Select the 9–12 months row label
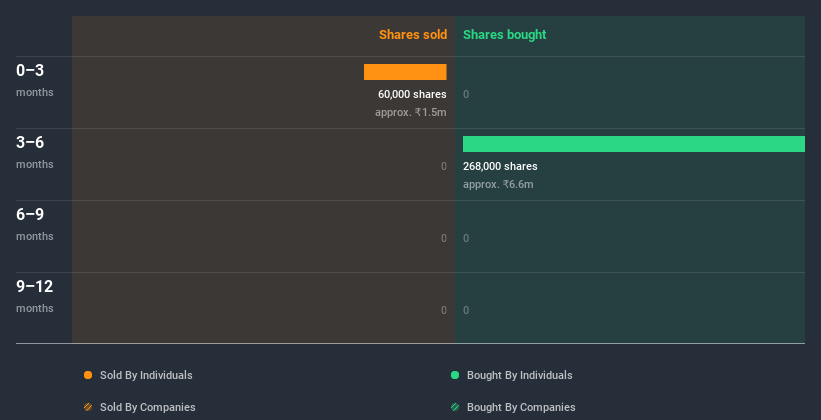 (35, 296)
